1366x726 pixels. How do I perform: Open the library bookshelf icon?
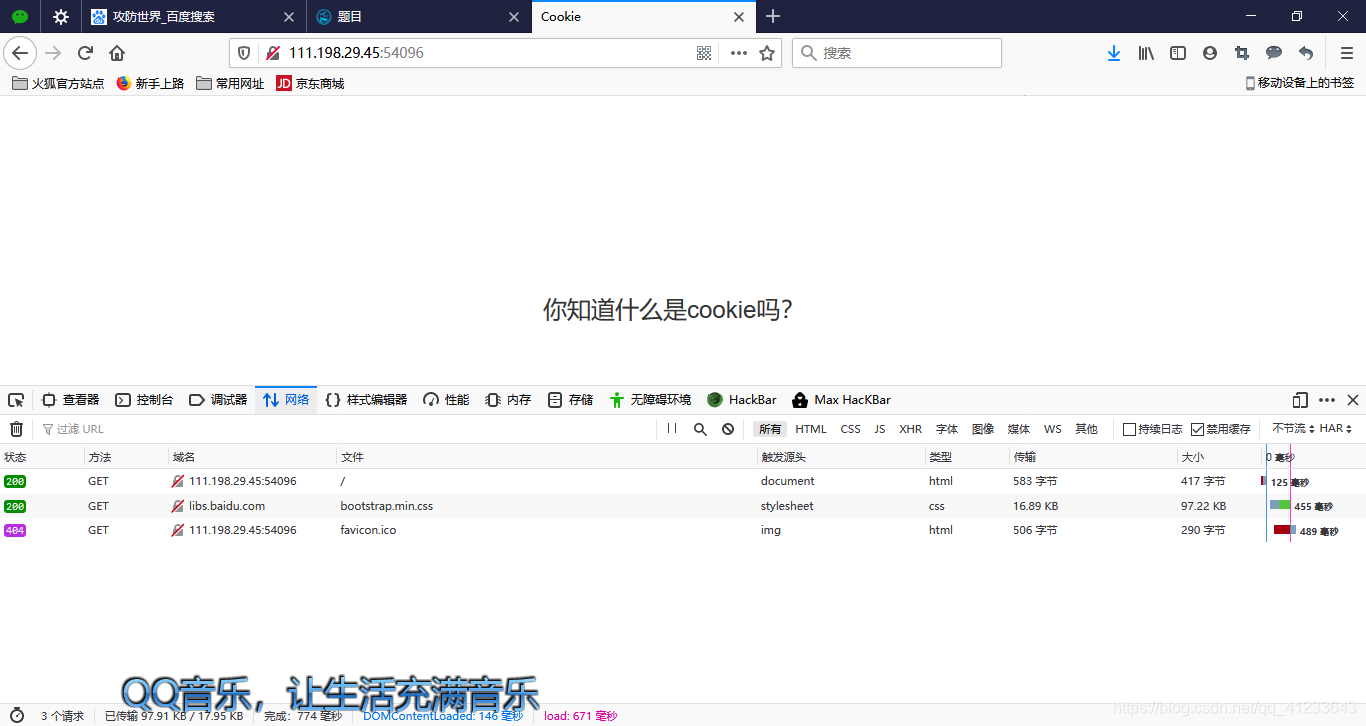[x=1146, y=53]
